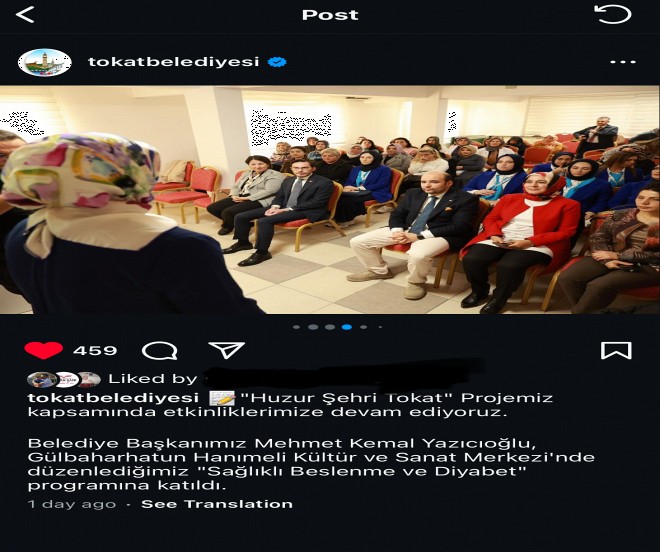This screenshot has width=660, height=552.
Task: View the 459 likes count
Action: pos(95,350)
